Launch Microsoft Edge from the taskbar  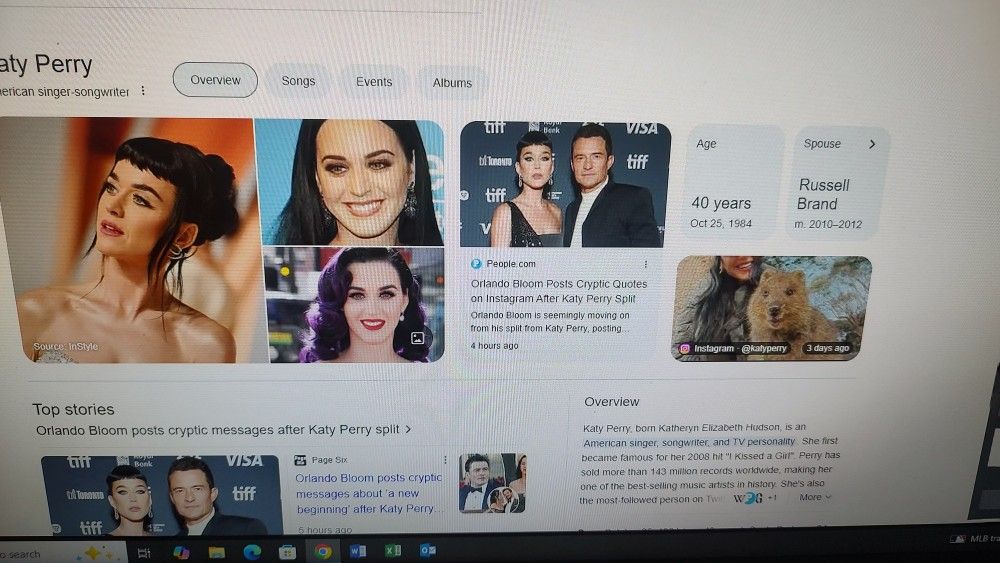click(x=252, y=552)
